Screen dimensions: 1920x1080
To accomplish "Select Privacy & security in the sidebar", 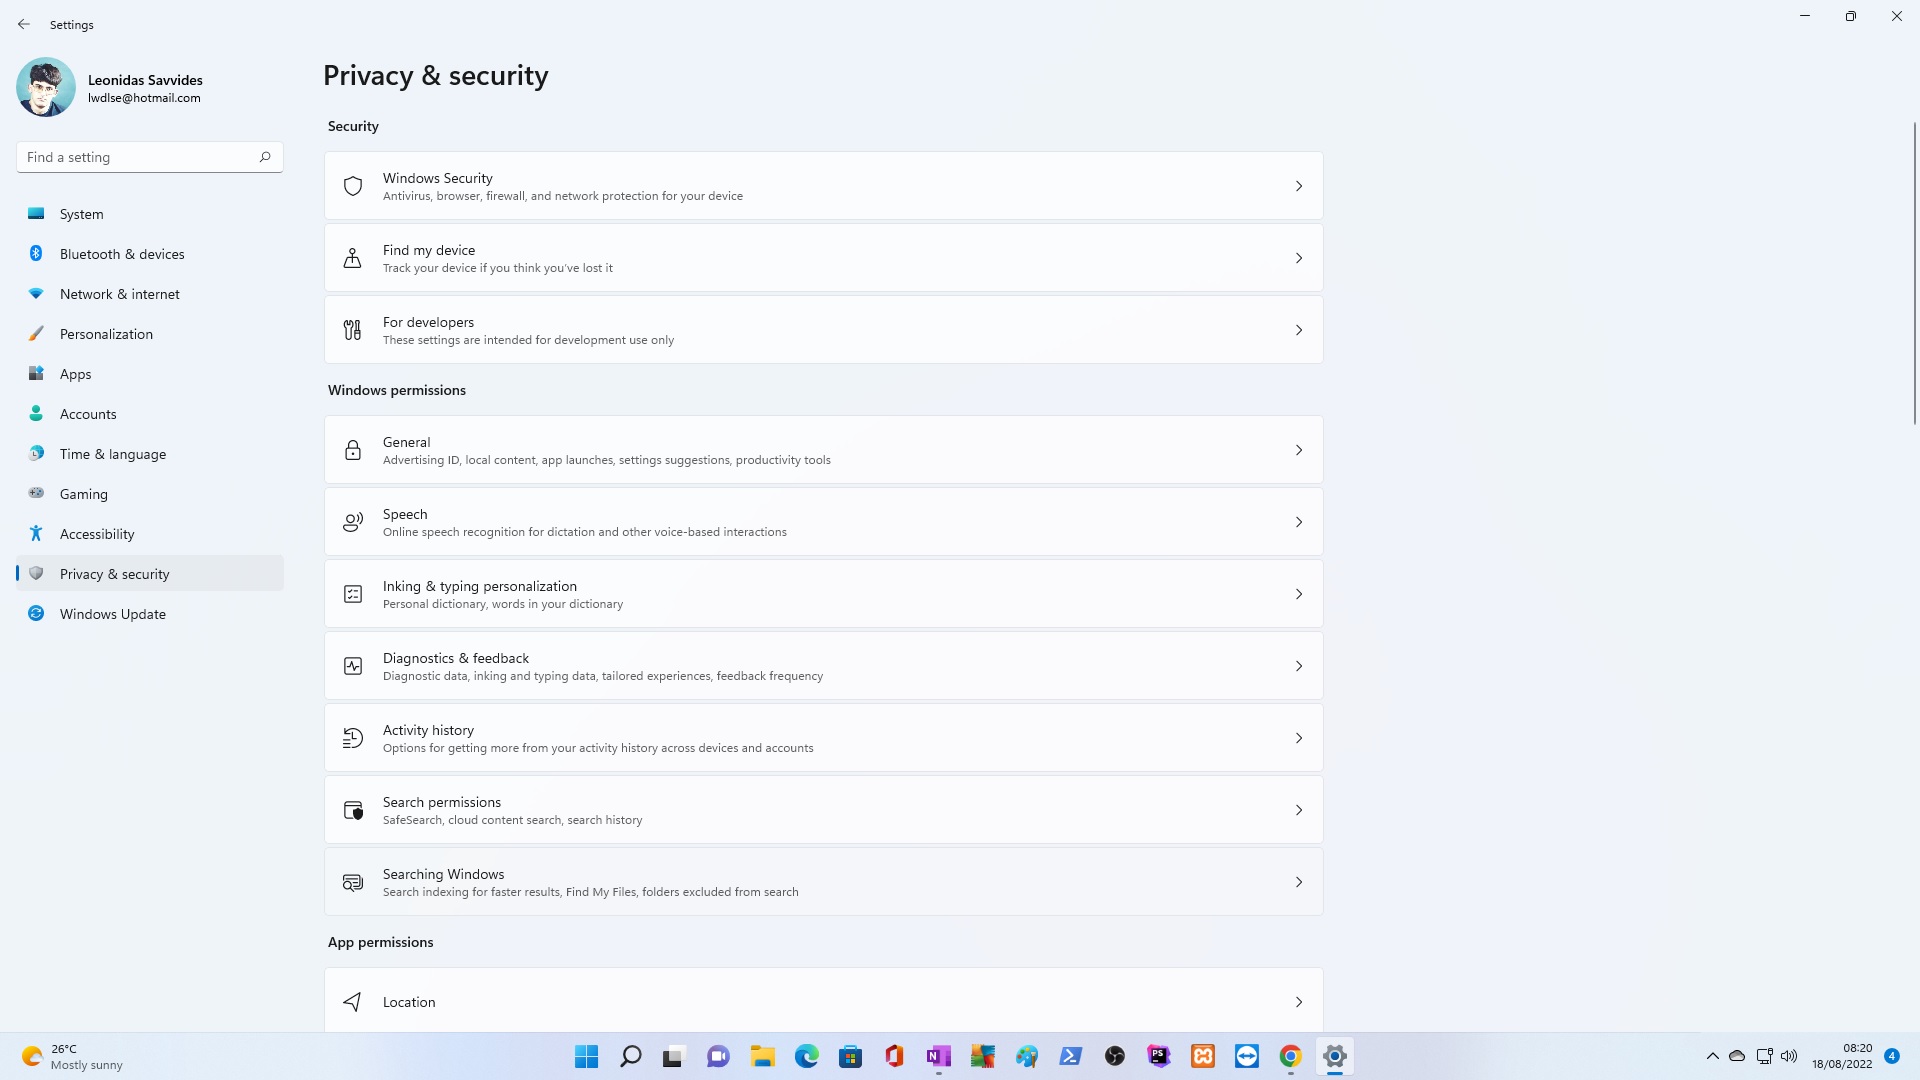I will 150,574.
